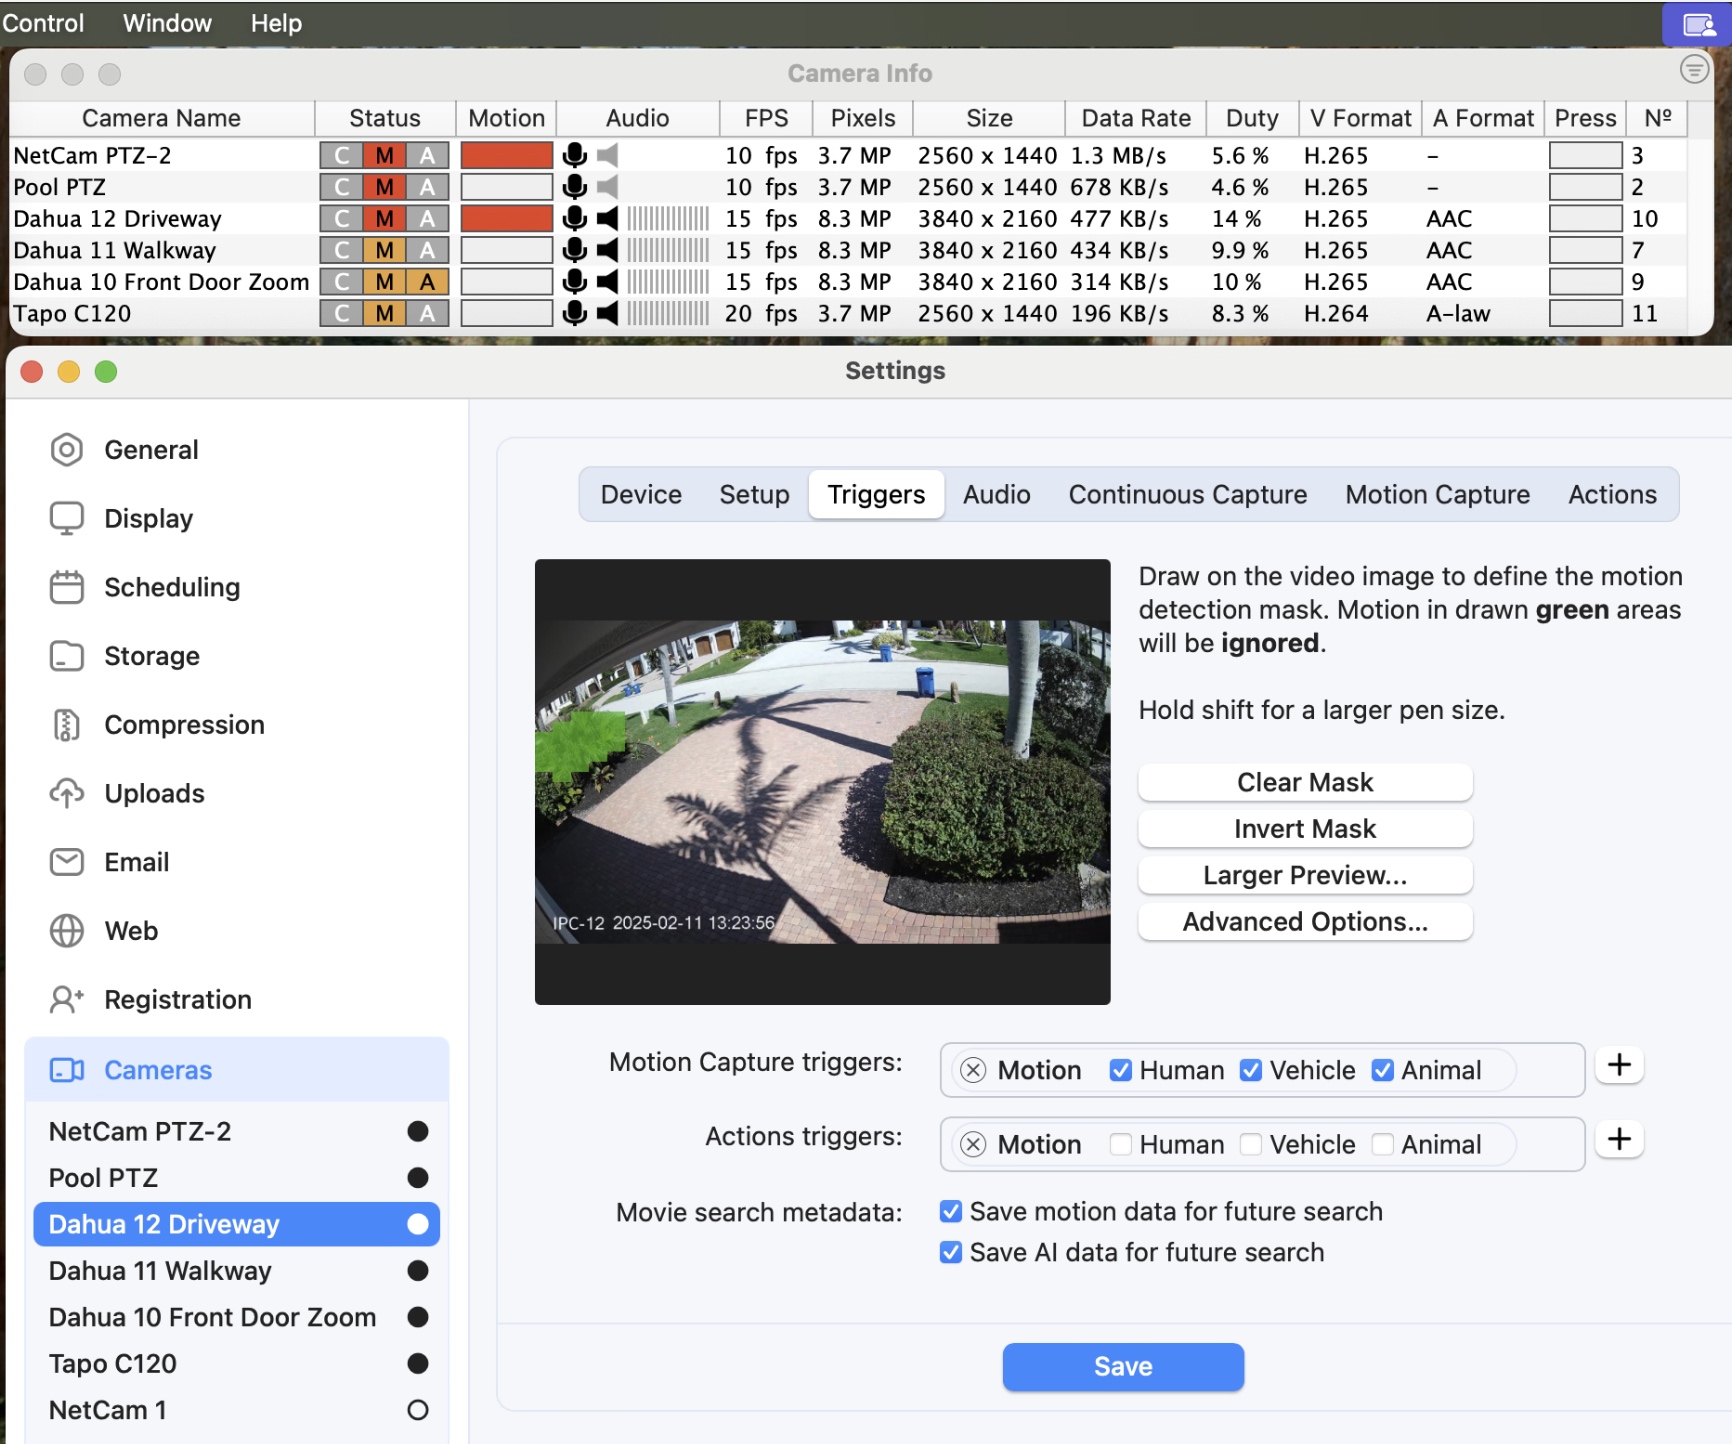Add a new Actions trigger
Image resolution: width=1732 pixels, height=1444 pixels.
[1619, 1139]
